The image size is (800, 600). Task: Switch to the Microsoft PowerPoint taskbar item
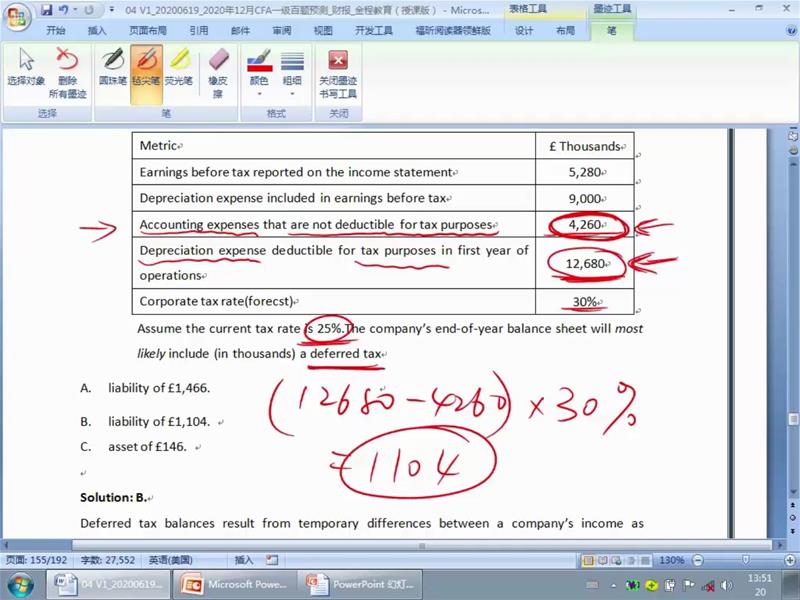234,585
